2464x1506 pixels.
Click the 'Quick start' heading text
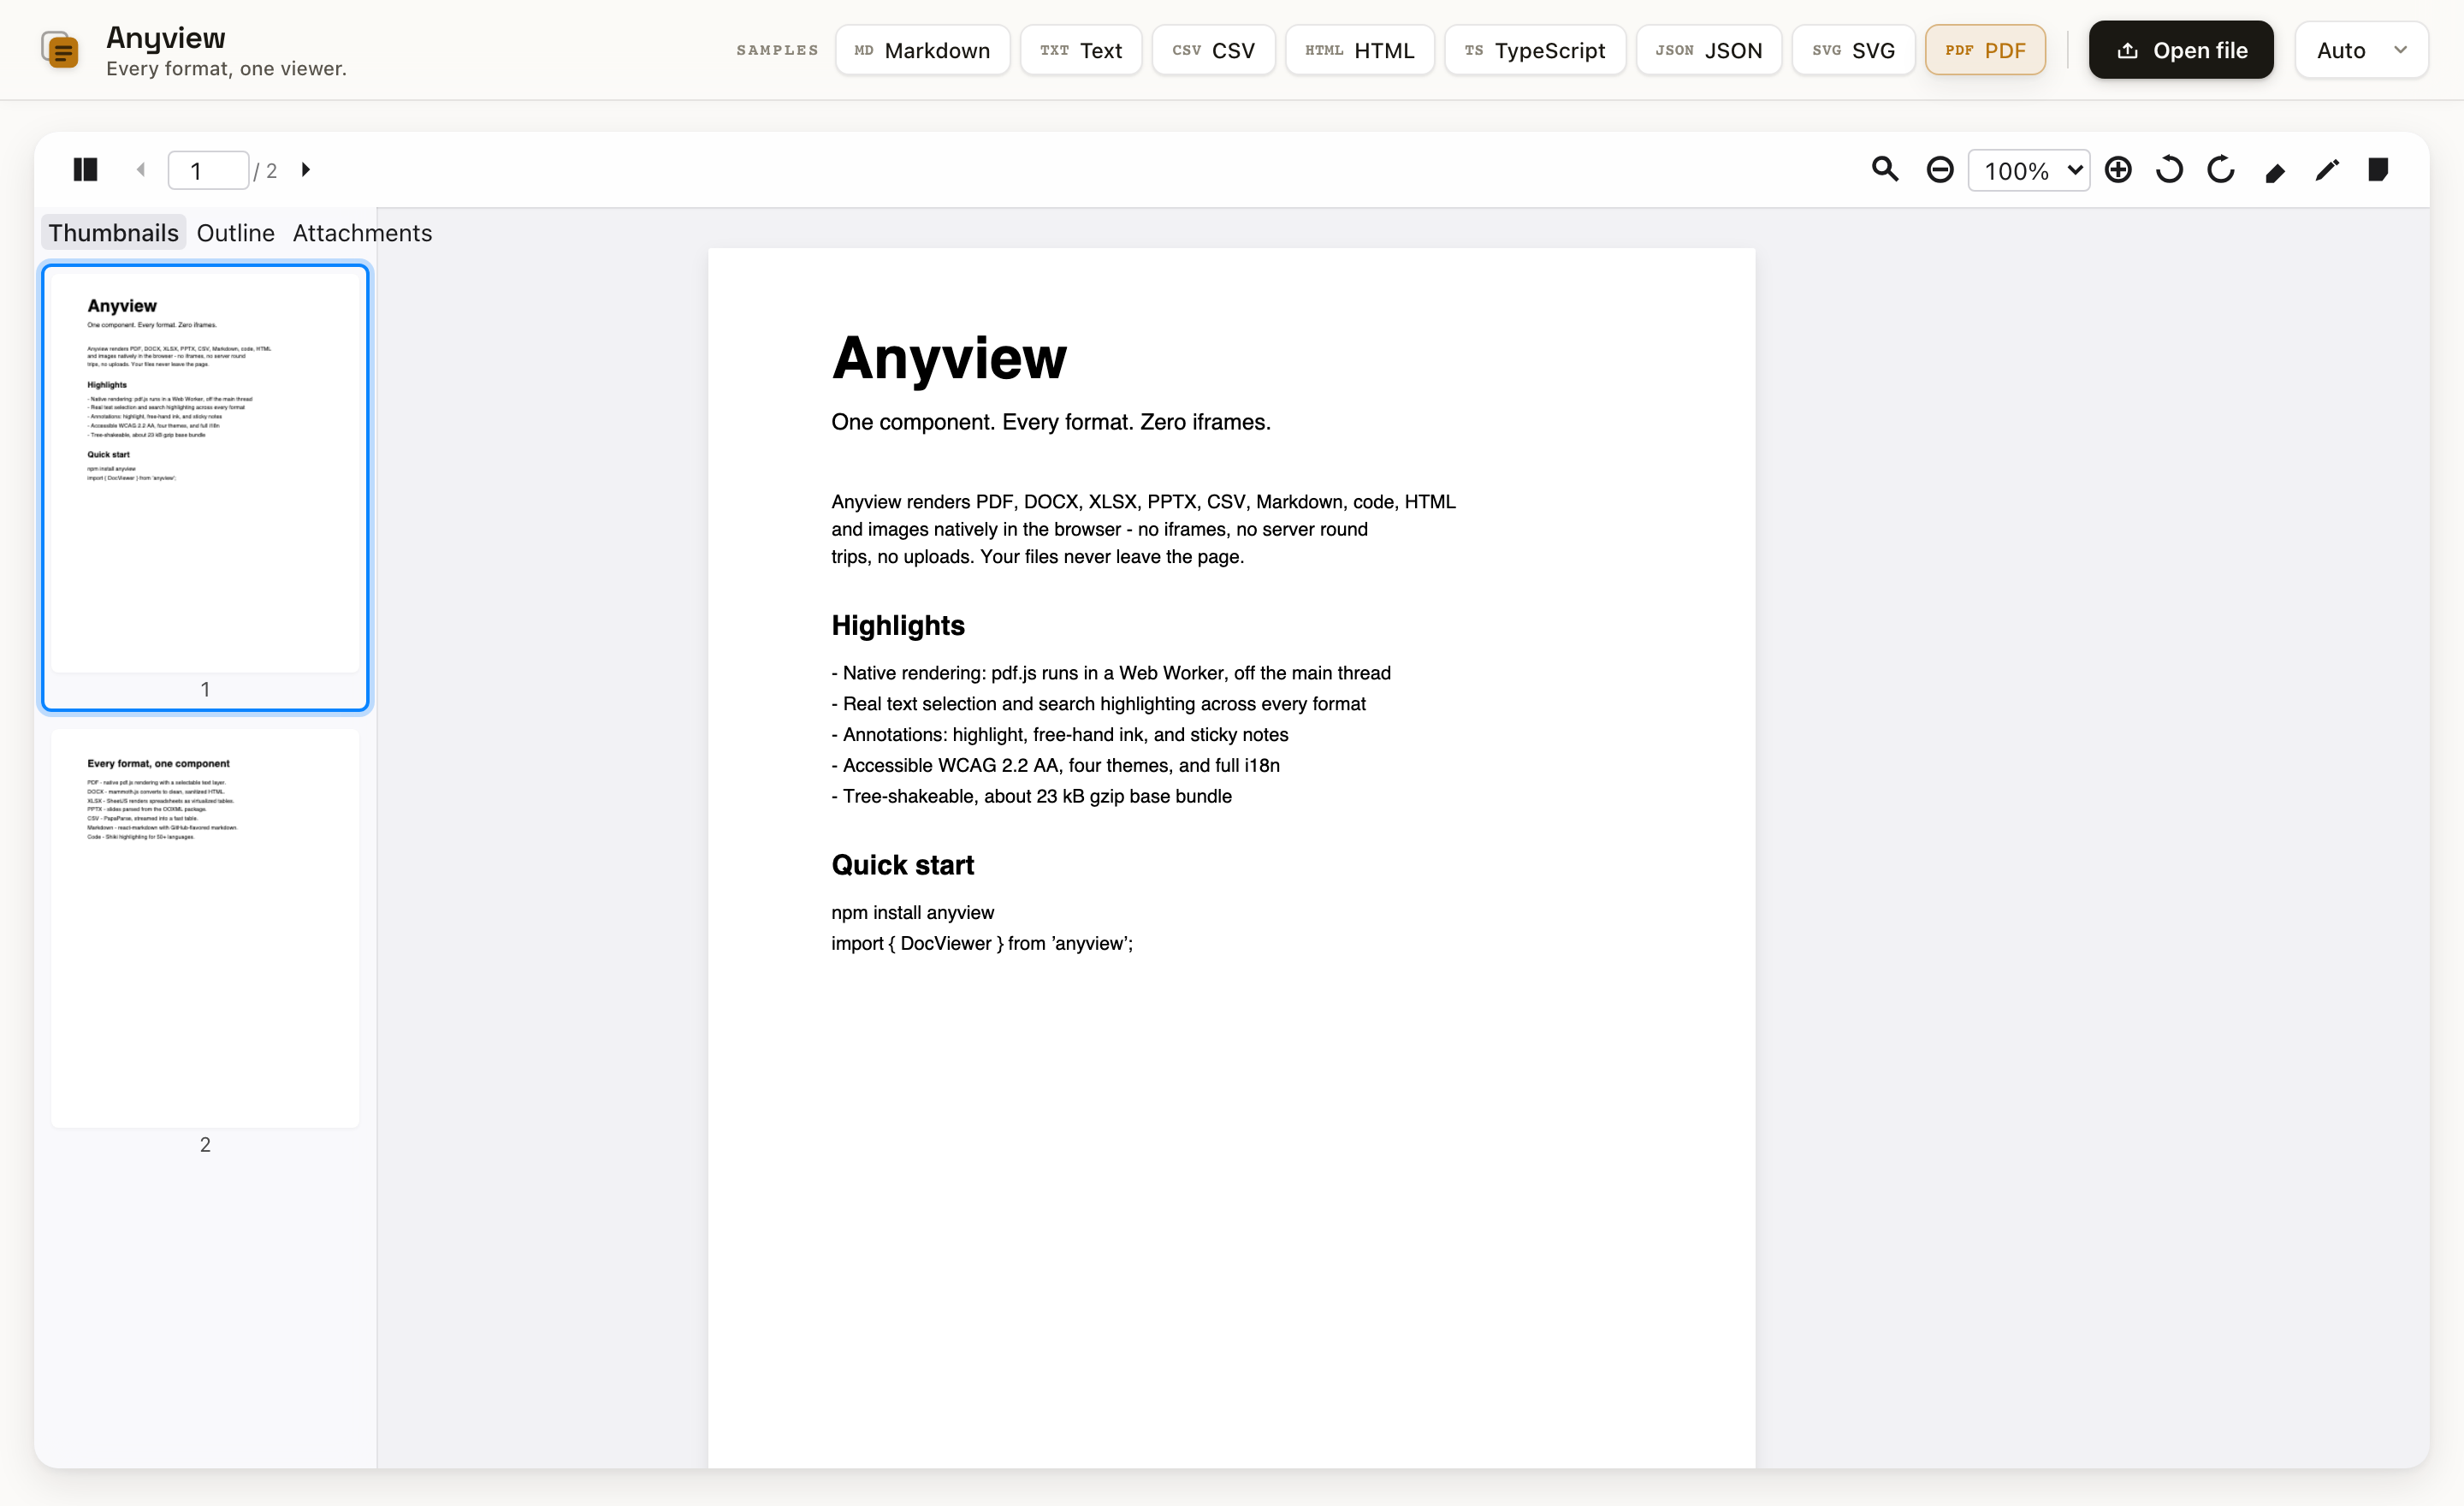click(903, 865)
